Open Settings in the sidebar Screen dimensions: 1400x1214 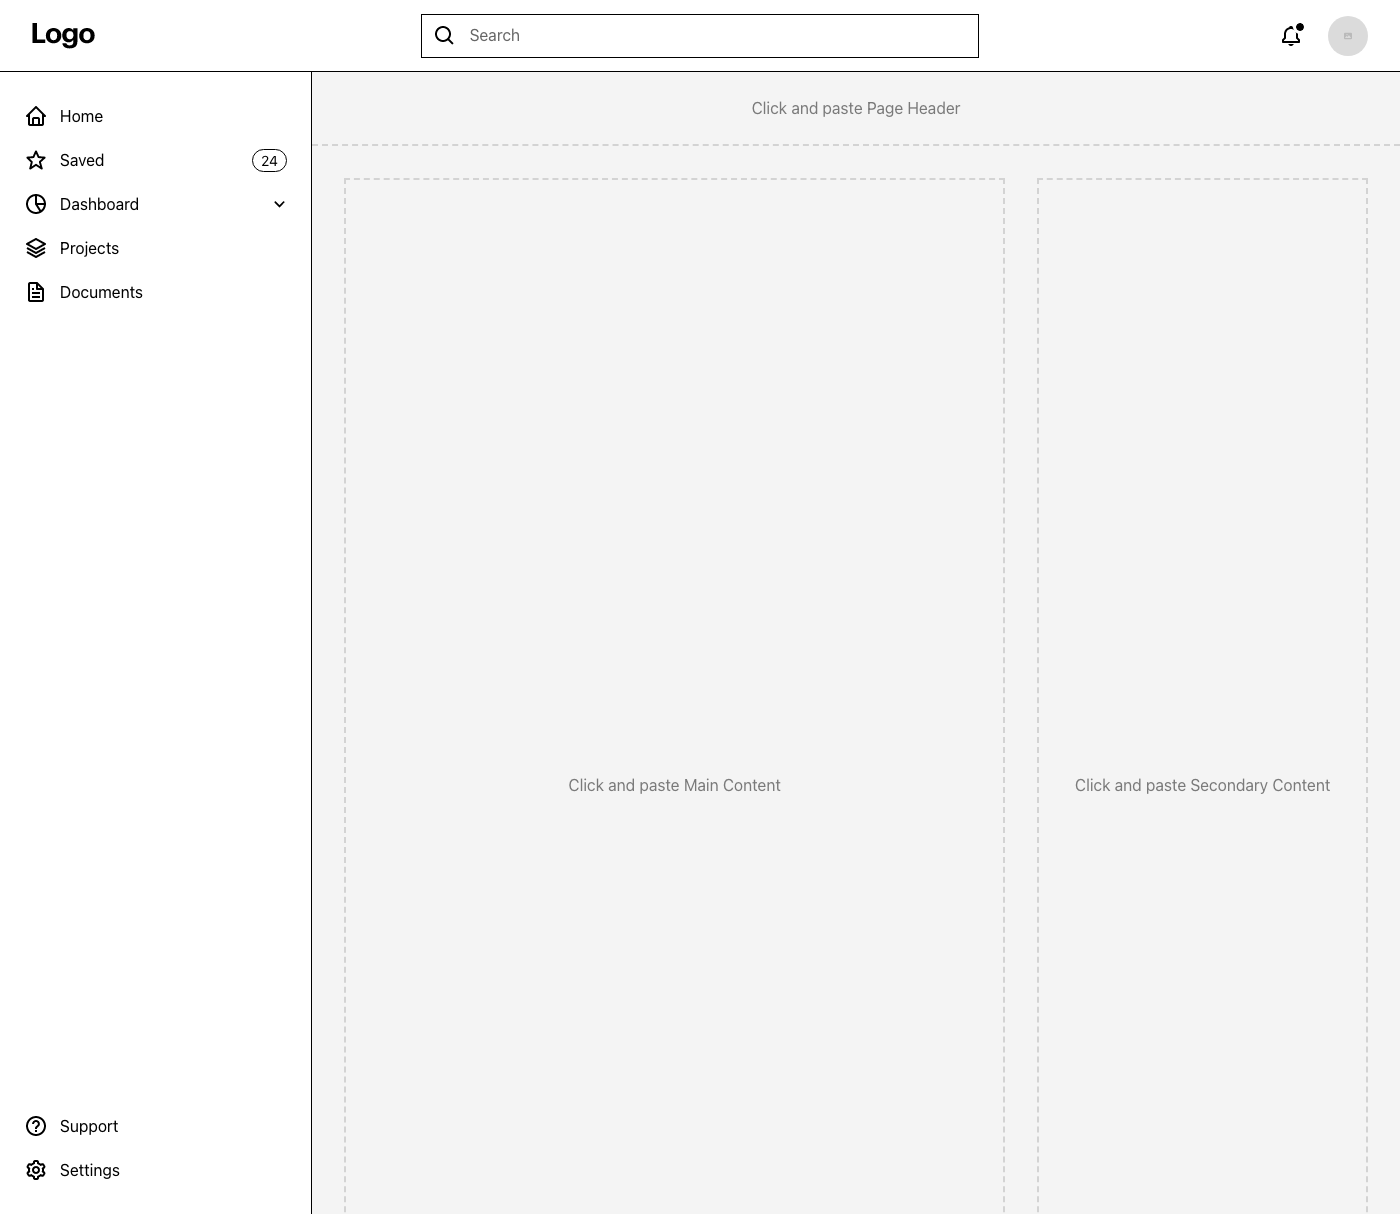156,1170
